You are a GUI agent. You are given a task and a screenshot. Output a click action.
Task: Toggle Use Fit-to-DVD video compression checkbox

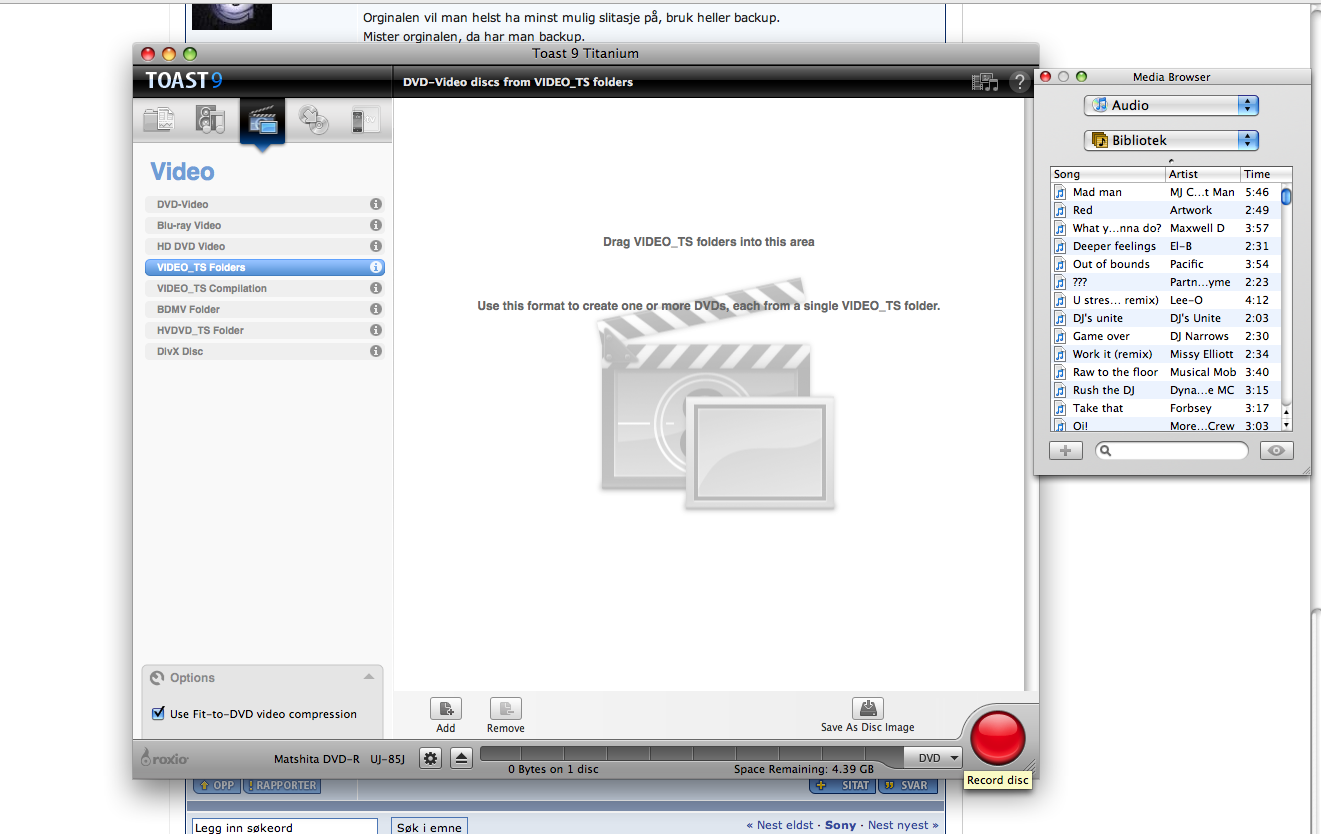pos(157,713)
